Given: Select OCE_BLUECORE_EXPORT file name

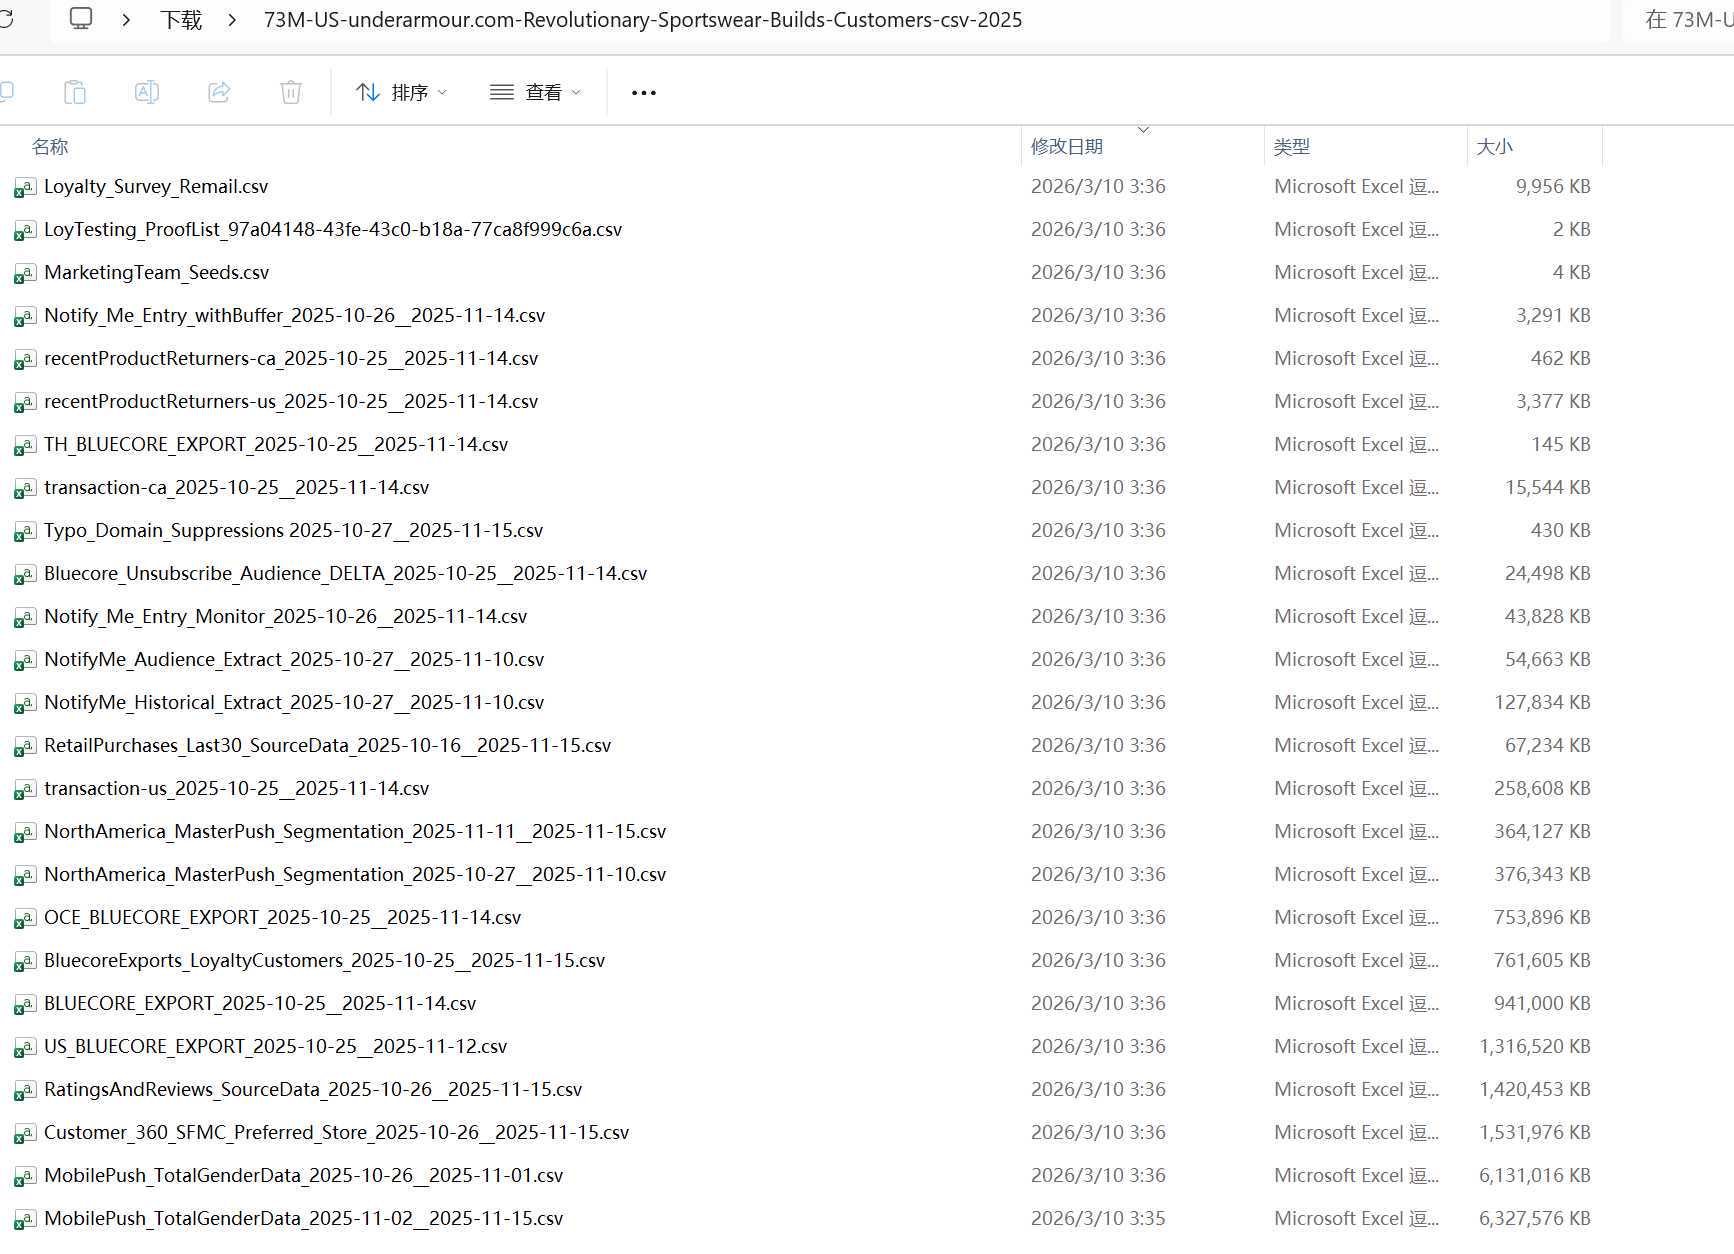Looking at the screenshot, I should click(x=283, y=917).
